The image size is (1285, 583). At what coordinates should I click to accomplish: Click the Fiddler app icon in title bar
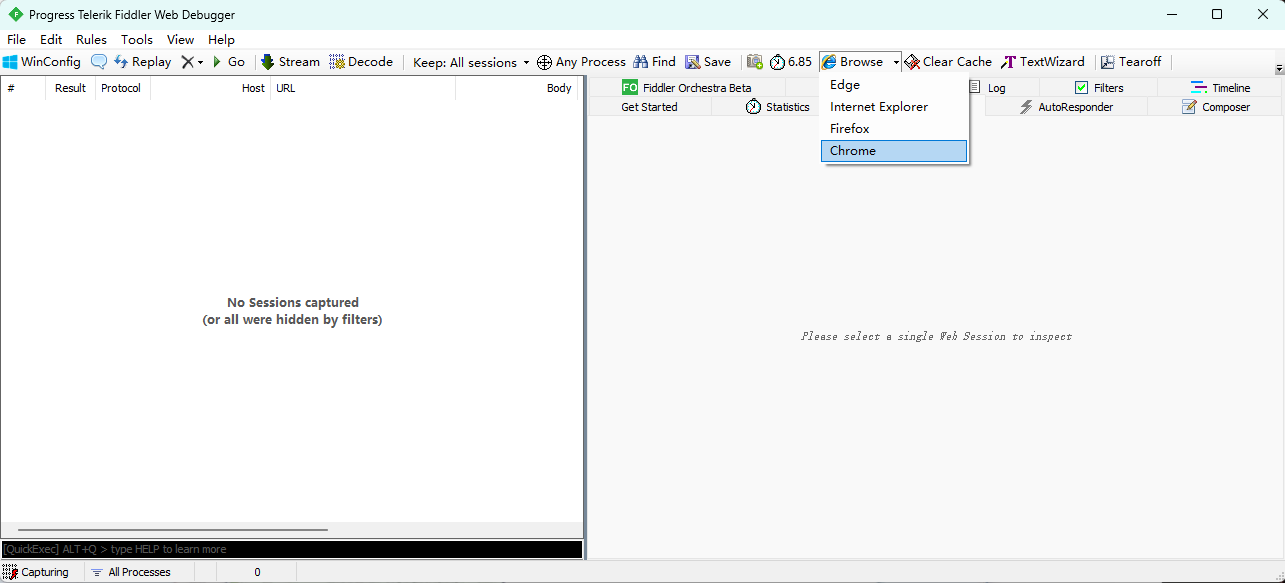[x=15, y=15]
